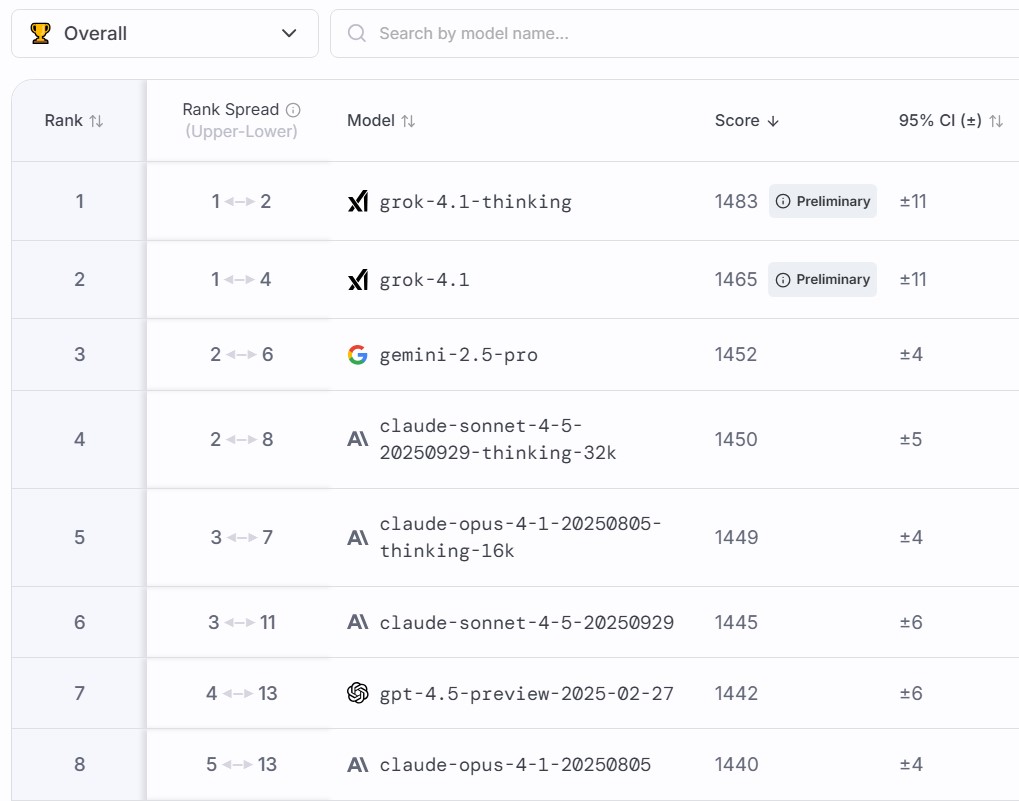Click the Rank Spread info icon
Viewport: 1019px width, 801px height.
point(293,110)
